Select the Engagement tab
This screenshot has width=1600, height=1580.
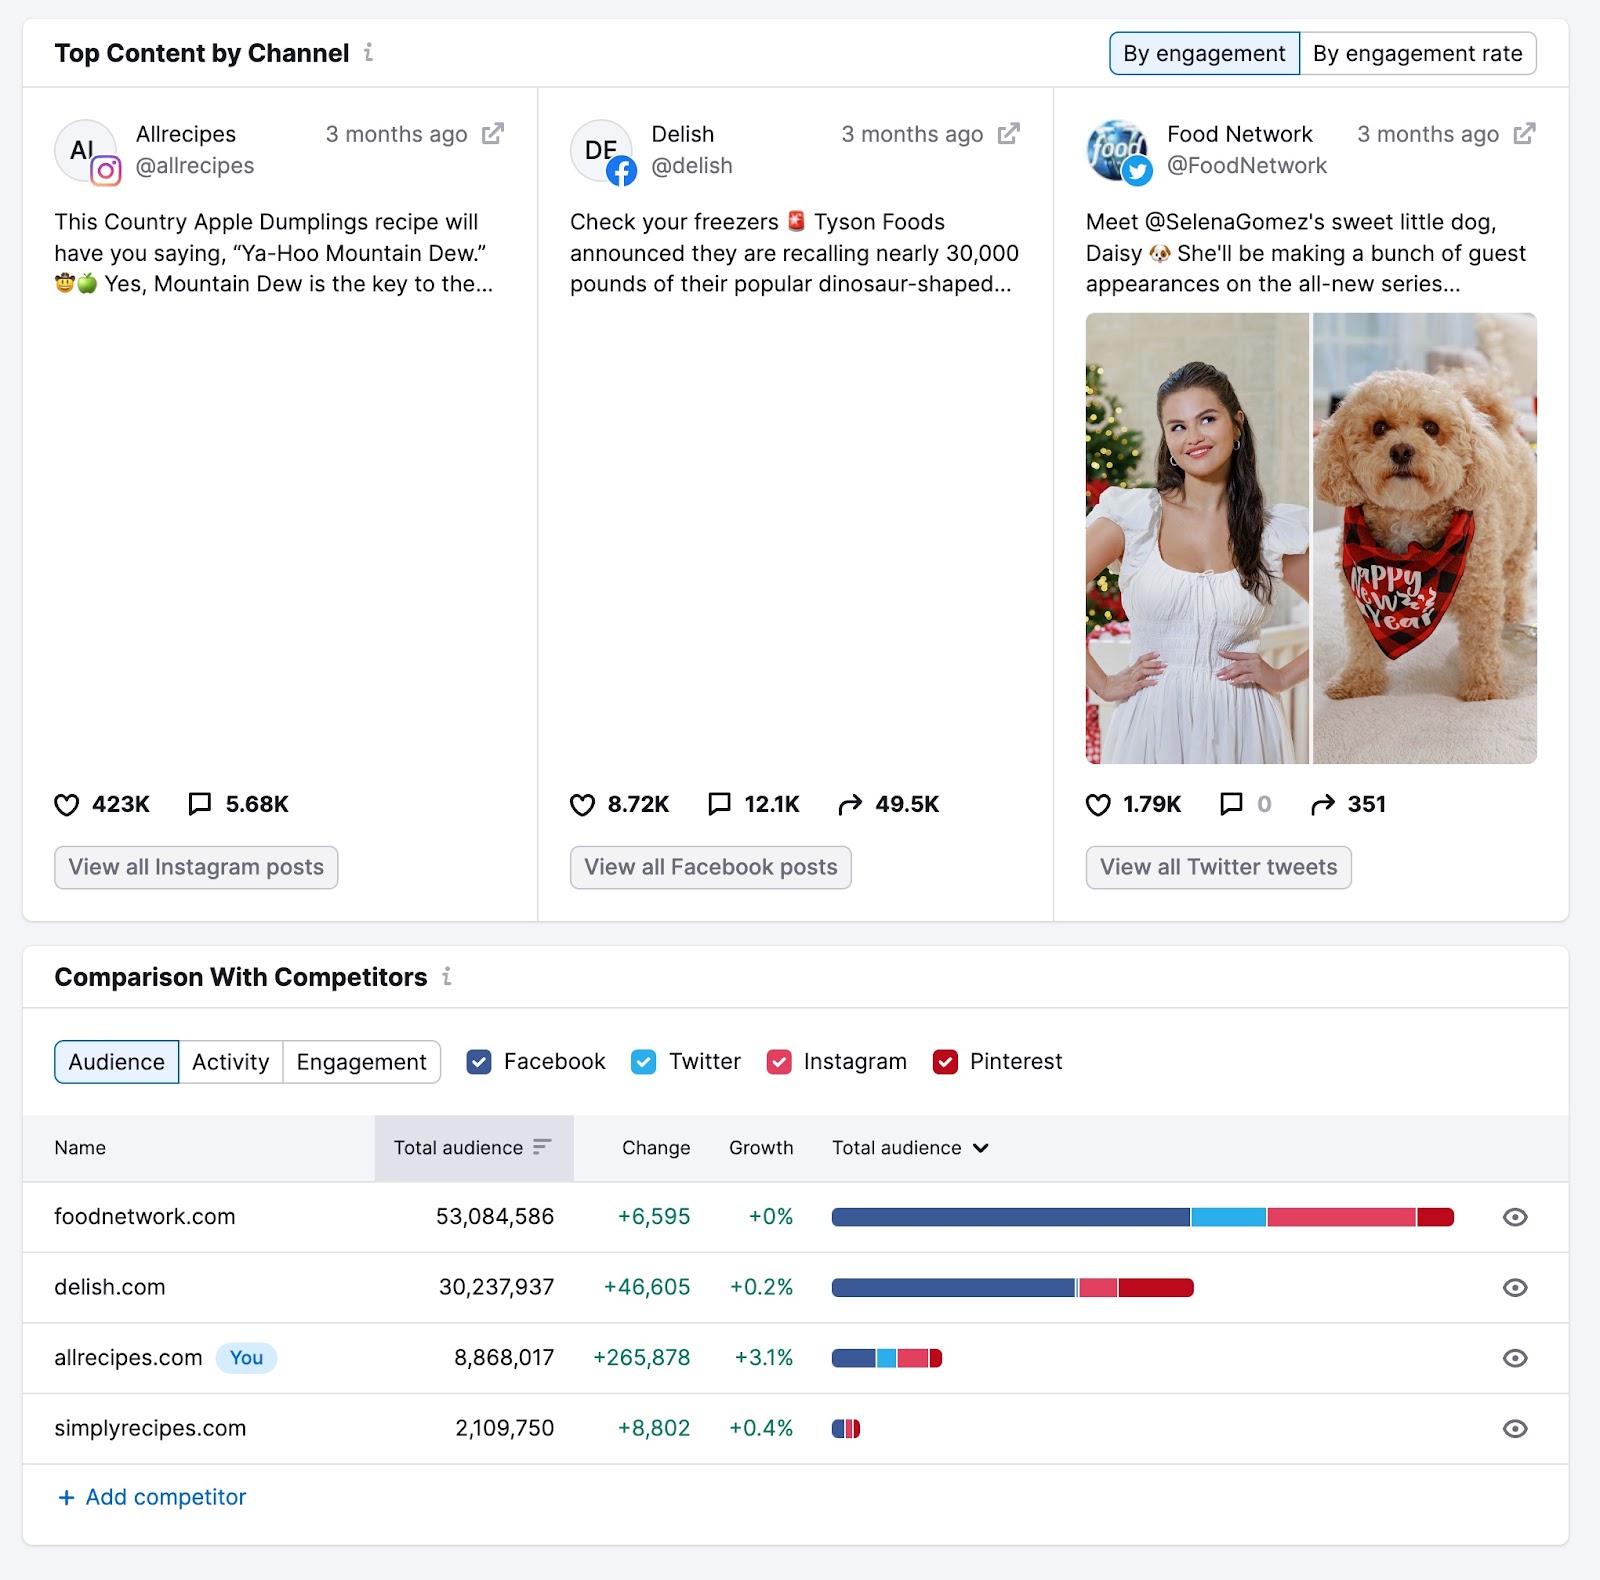coord(361,1062)
